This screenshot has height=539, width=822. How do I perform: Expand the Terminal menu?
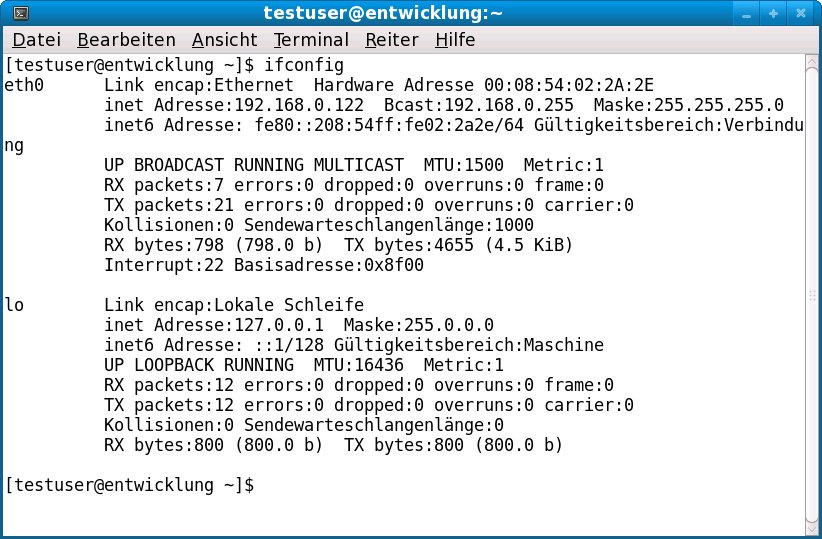point(311,41)
